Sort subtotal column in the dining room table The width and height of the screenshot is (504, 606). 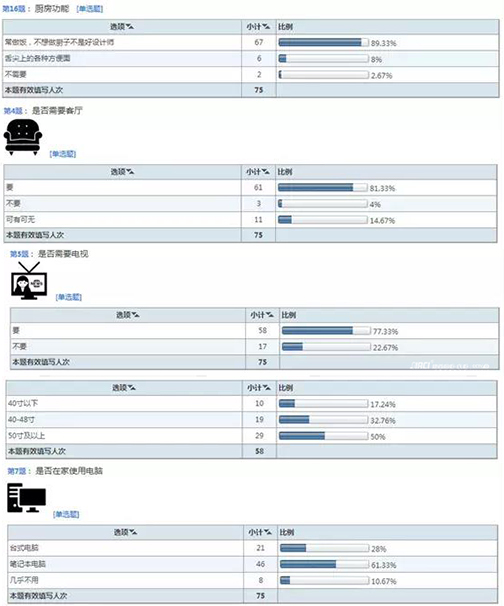pos(258,172)
